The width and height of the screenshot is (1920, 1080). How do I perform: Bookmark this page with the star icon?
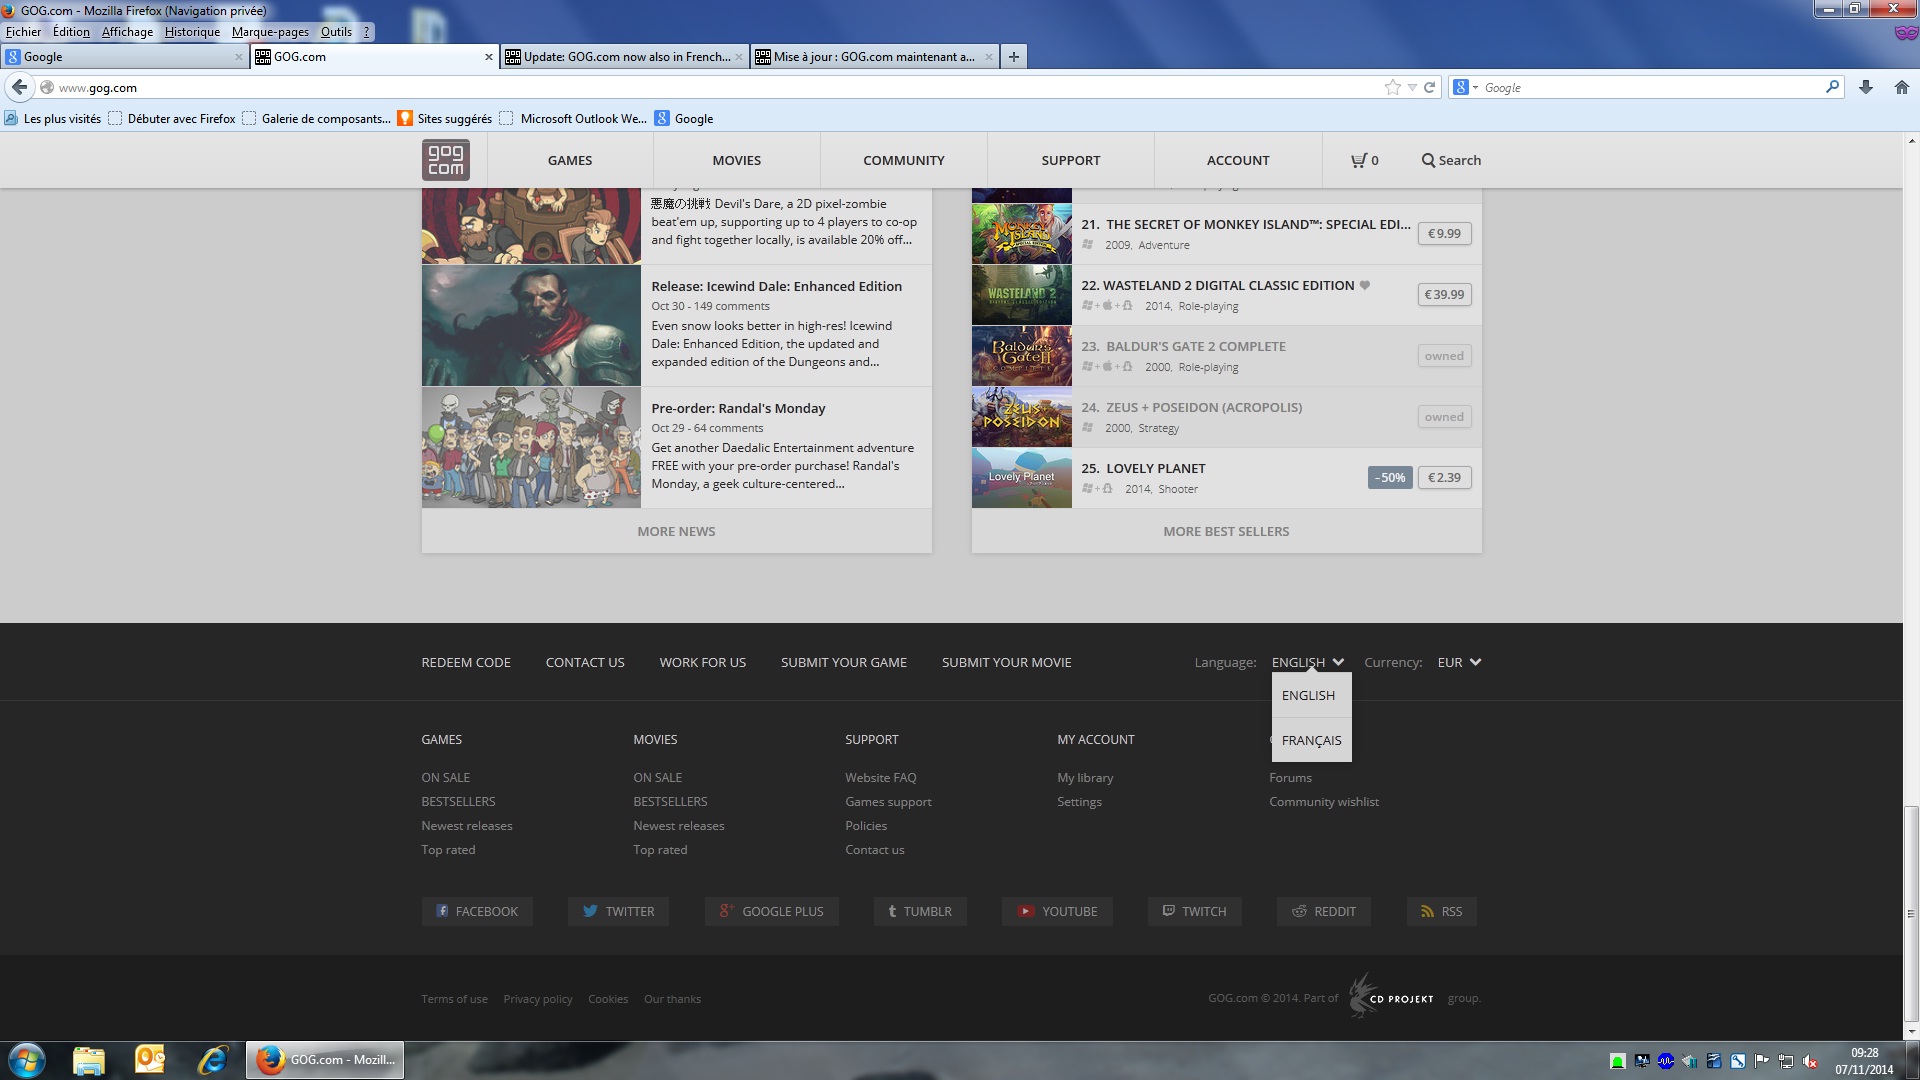[x=1392, y=87]
